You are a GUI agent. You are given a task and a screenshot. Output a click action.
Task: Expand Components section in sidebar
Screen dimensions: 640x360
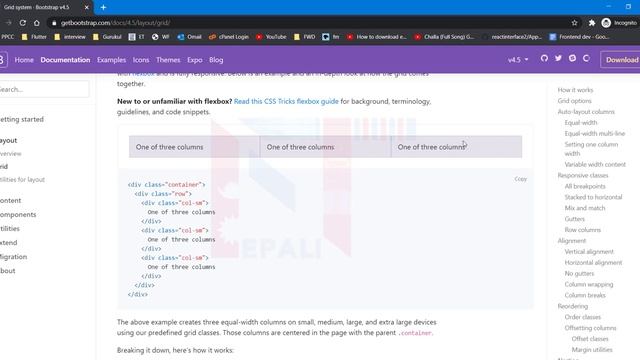pos(18,214)
